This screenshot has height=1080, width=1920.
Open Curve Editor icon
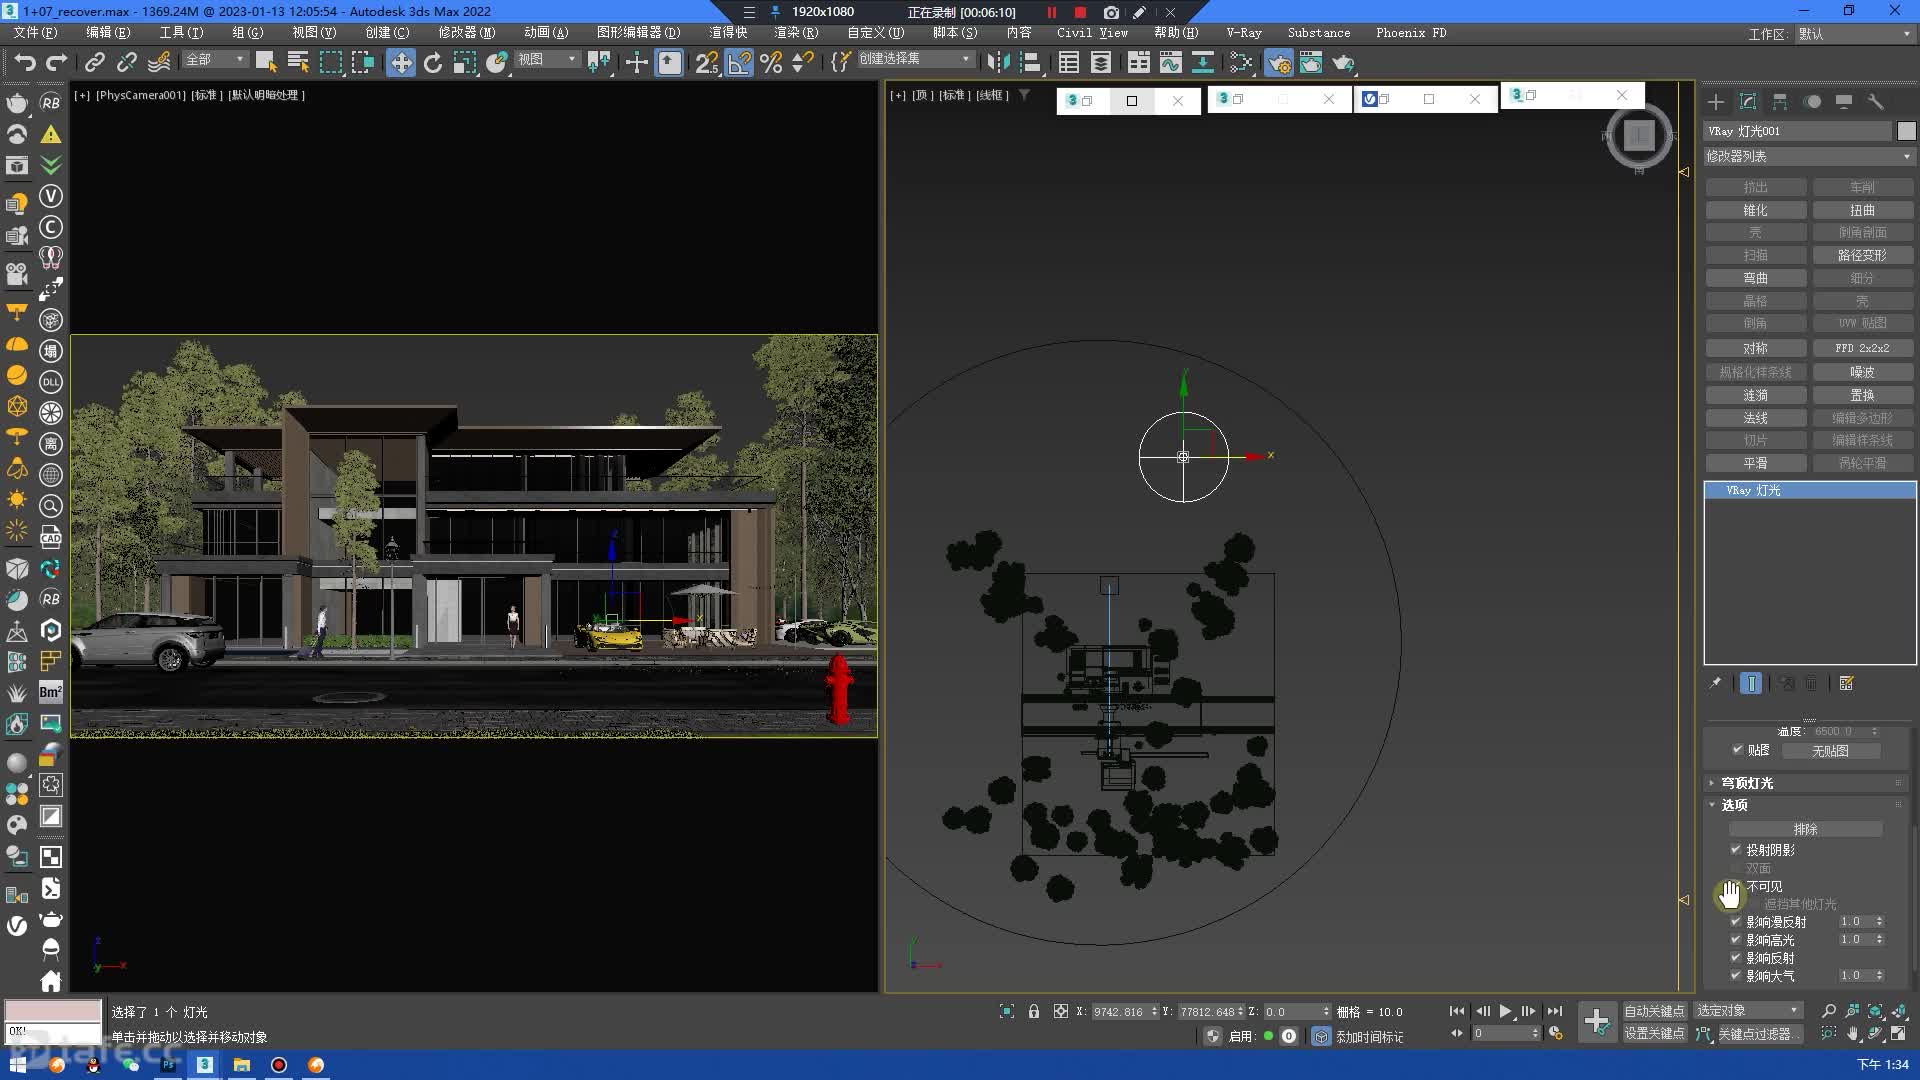tap(1171, 62)
